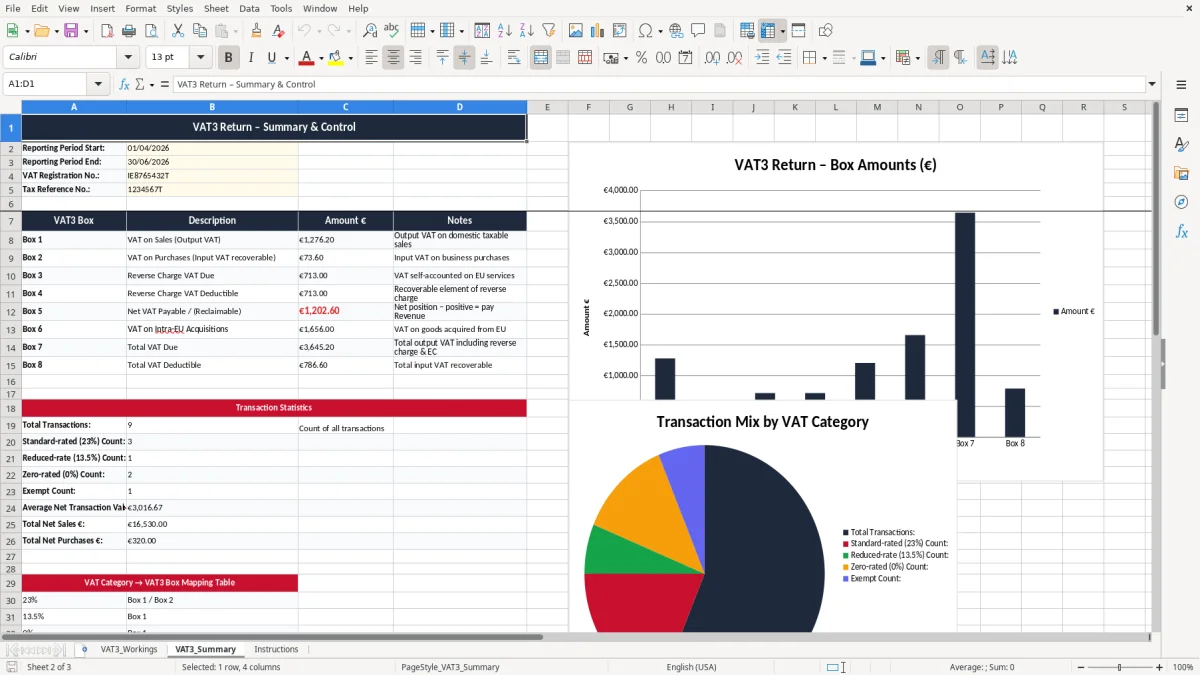Format the cell as percent

tap(641, 58)
